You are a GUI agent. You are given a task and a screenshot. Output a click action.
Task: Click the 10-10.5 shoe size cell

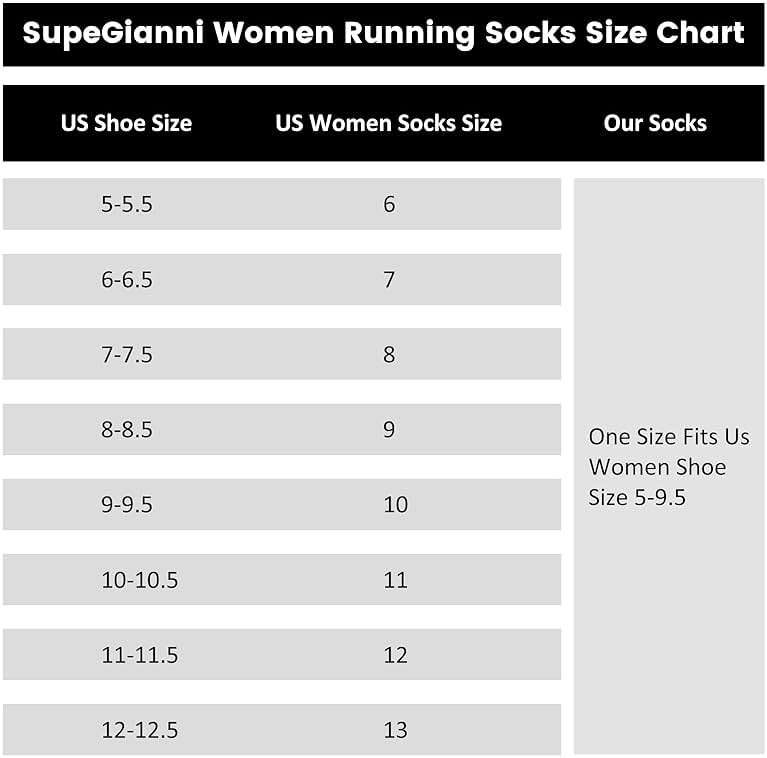tap(139, 580)
